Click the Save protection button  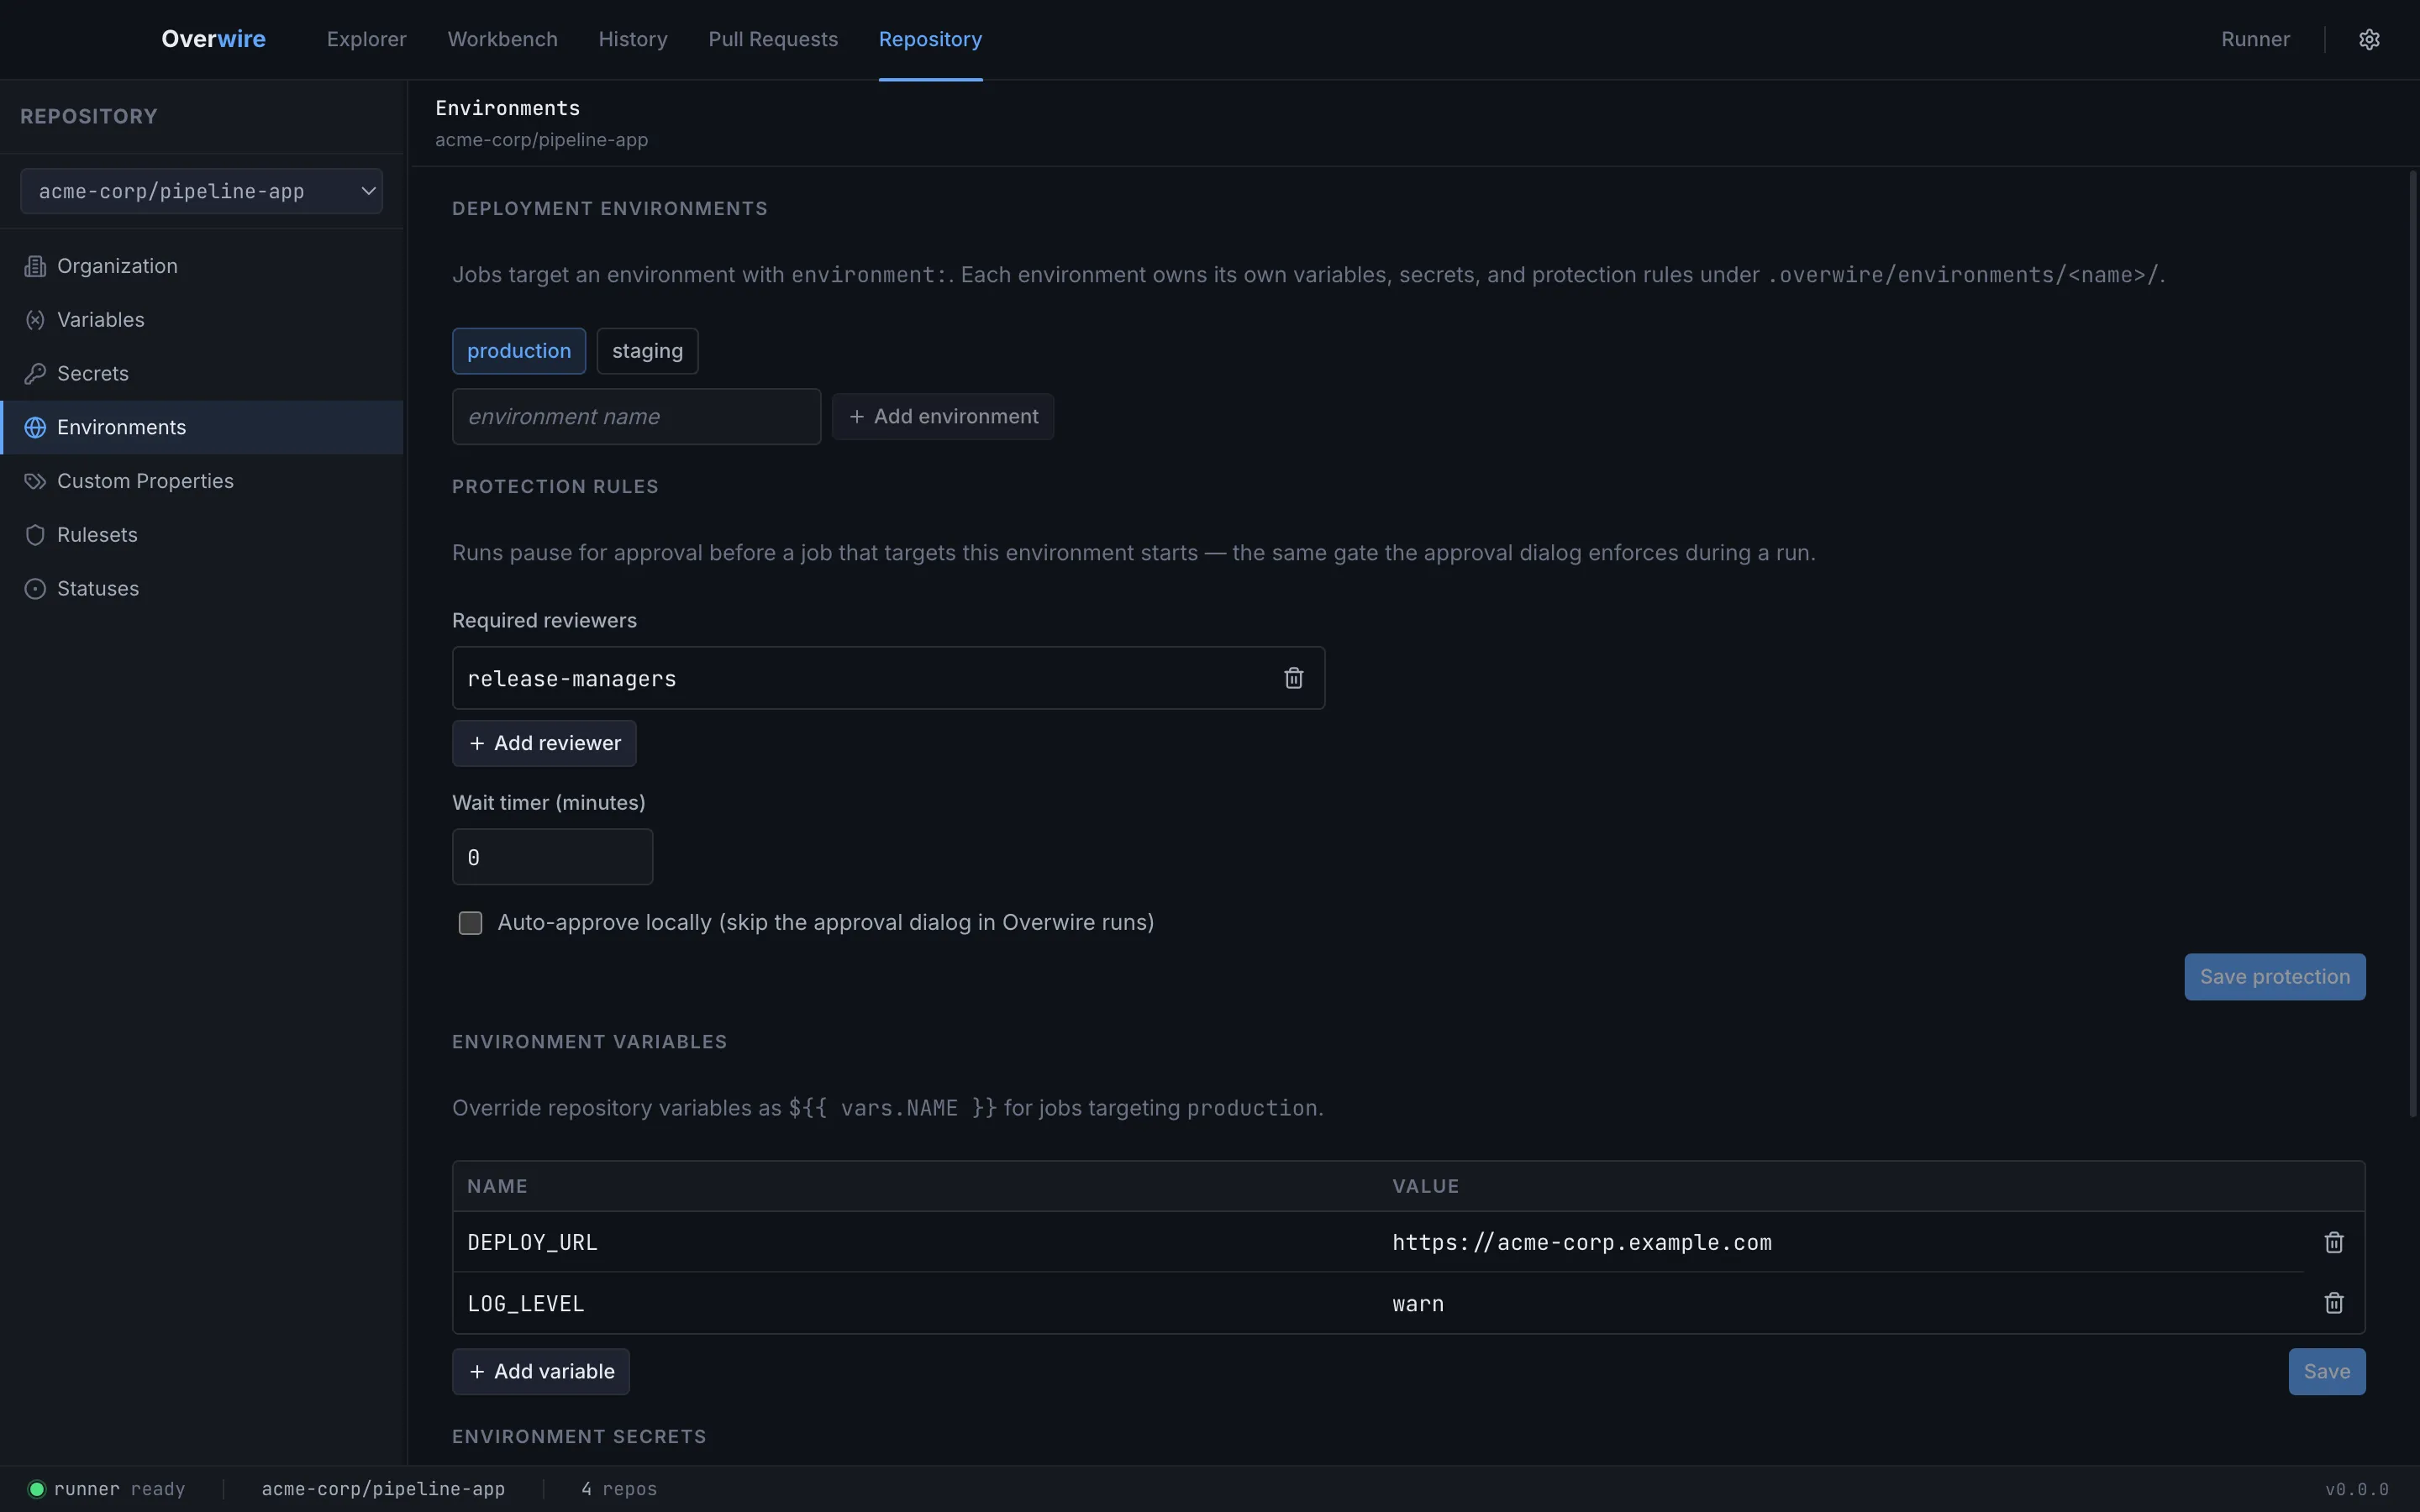pyautogui.click(x=2274, y=977)
